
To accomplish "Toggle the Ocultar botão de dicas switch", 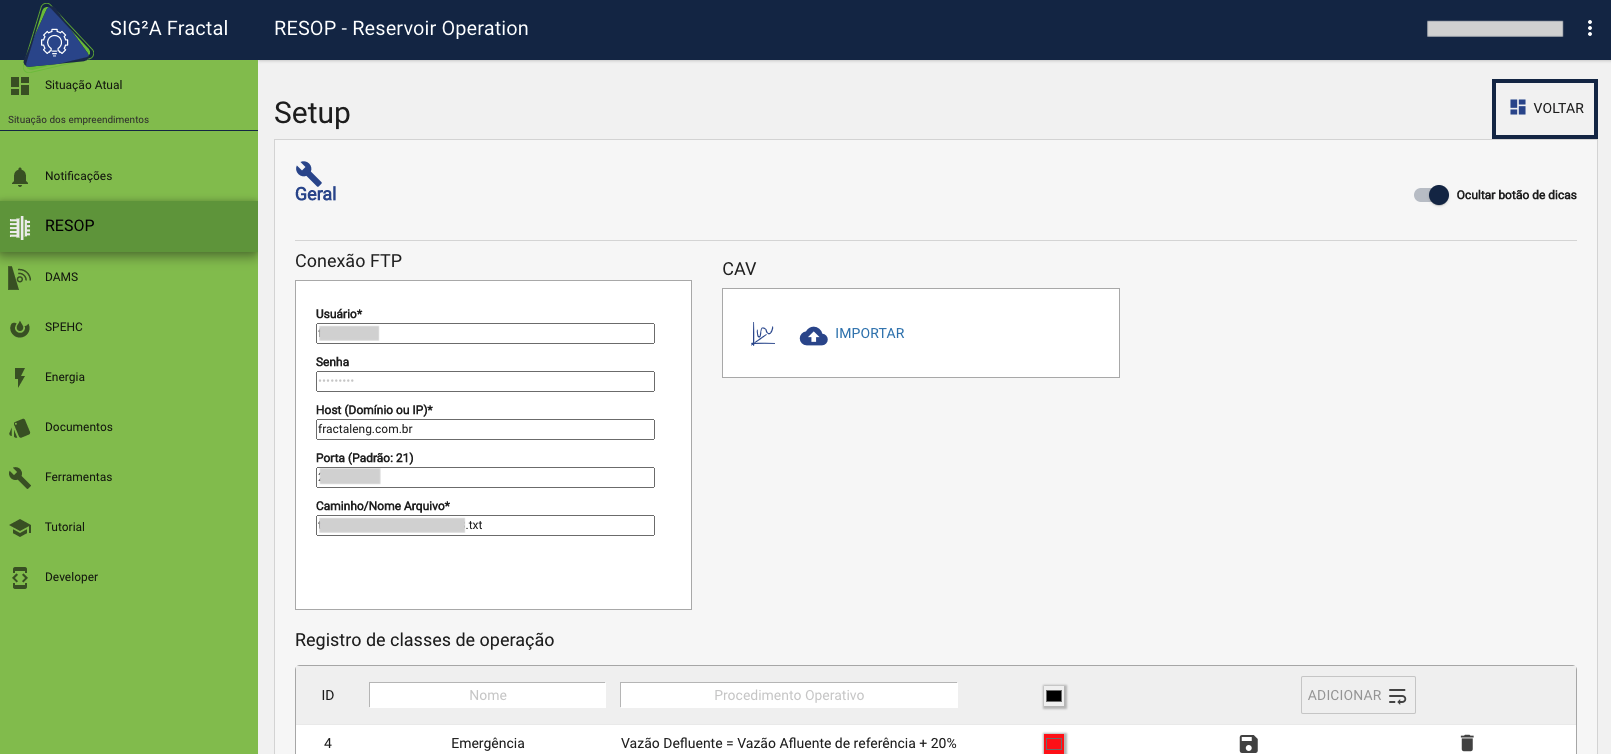I will [x=1431, y=195].
